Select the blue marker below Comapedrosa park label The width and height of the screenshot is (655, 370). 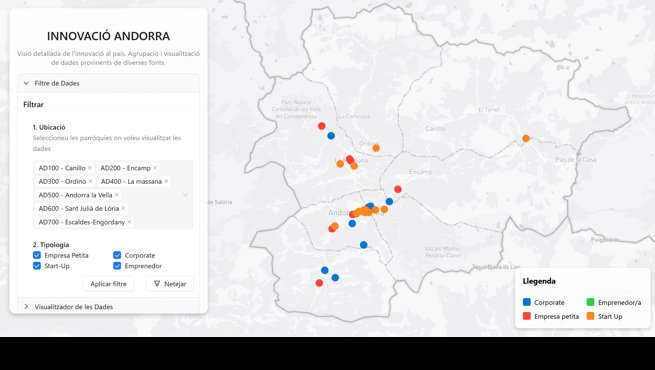[x=331, y=136]
